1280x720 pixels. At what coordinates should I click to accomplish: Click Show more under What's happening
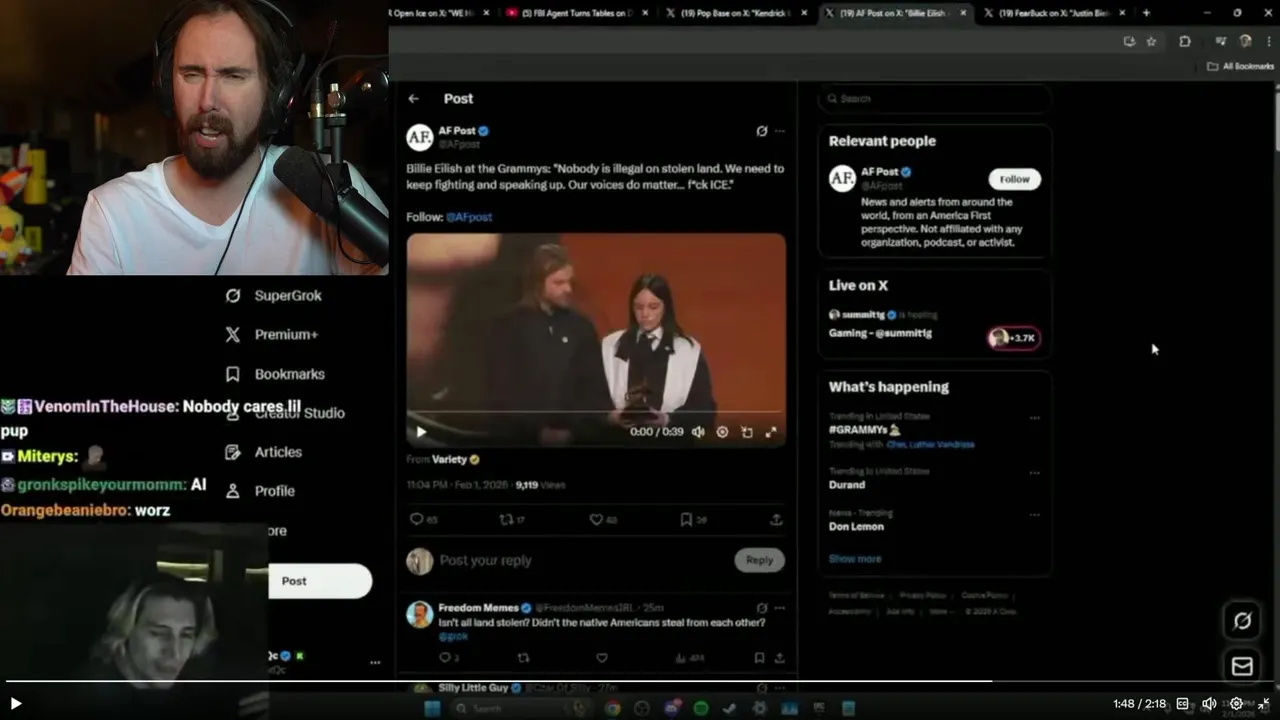[x=855, y=559]
